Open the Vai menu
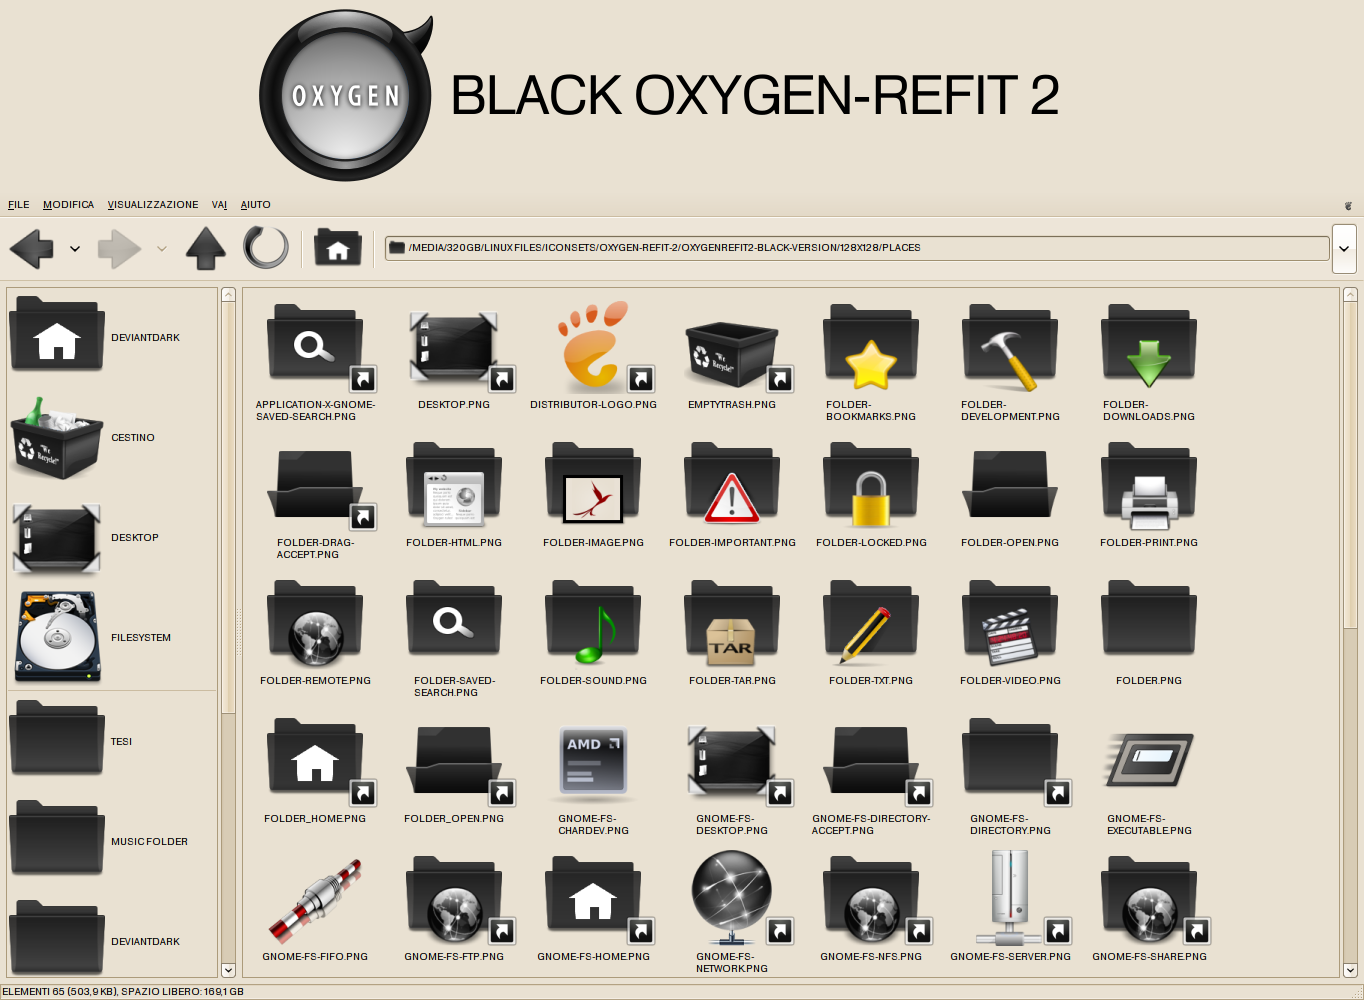Image resolution: width=1364 pixels, height=1000 pixels. (219, 204)
